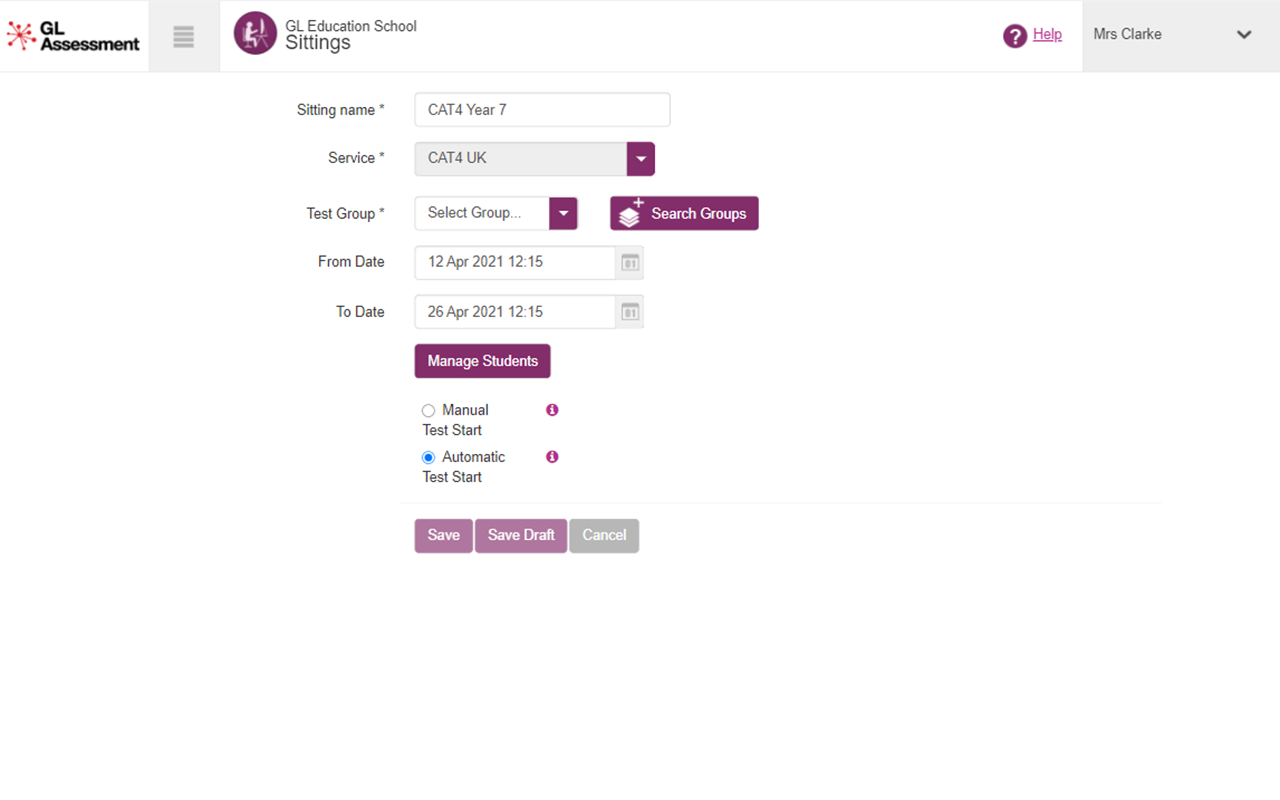
Task: Open the hamburger navigation menu
Action: (183, 37)
